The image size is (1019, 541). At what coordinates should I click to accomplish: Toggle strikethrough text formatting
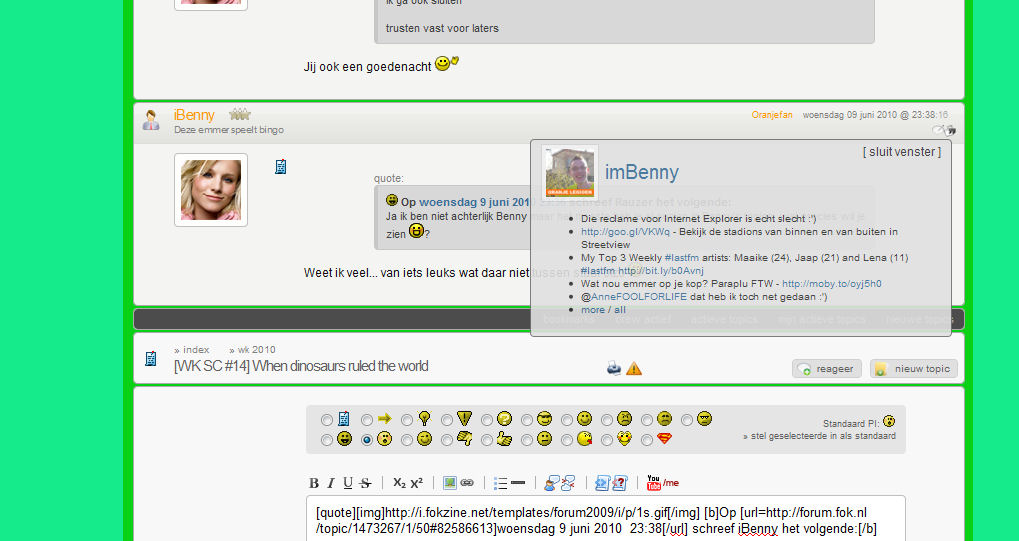click(365, 483)
